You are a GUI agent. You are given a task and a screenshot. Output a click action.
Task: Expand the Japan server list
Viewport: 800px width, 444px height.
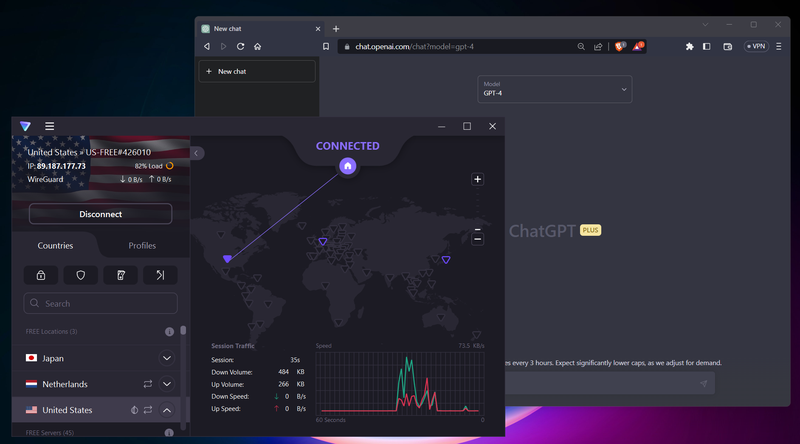[x=167, y=358]
